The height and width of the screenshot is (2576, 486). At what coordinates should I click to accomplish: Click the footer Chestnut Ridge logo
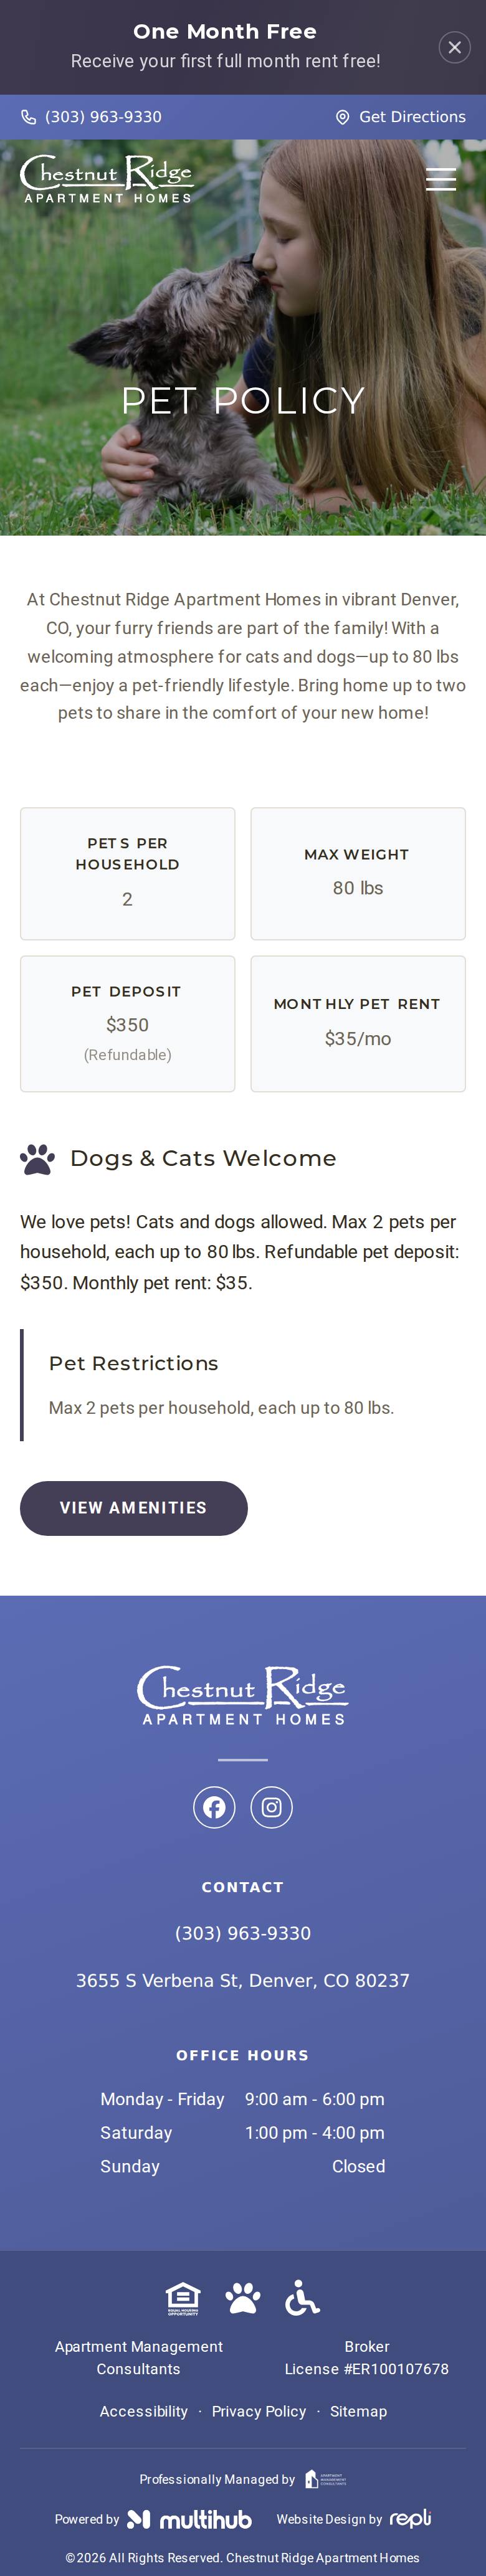[243, 1695]
